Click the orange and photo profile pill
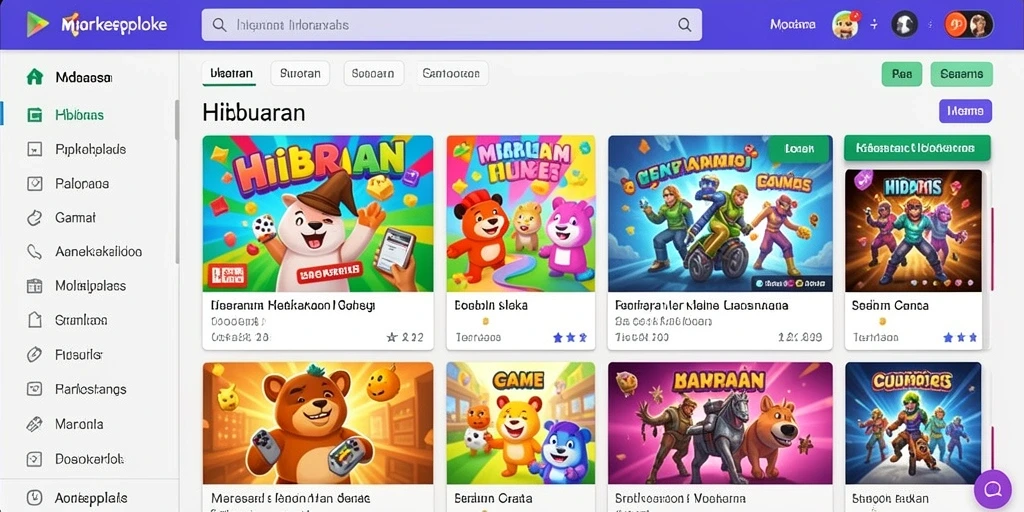 pos(968,25)
